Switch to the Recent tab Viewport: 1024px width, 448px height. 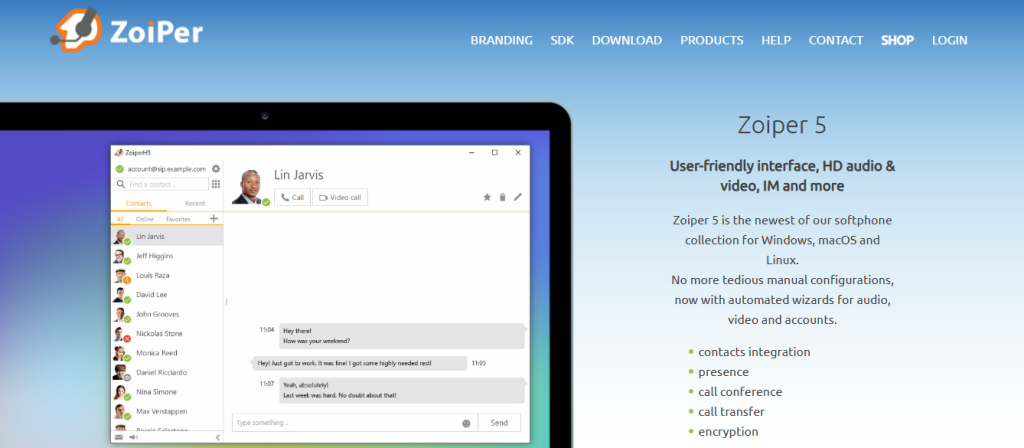click(x=195, y=203)
